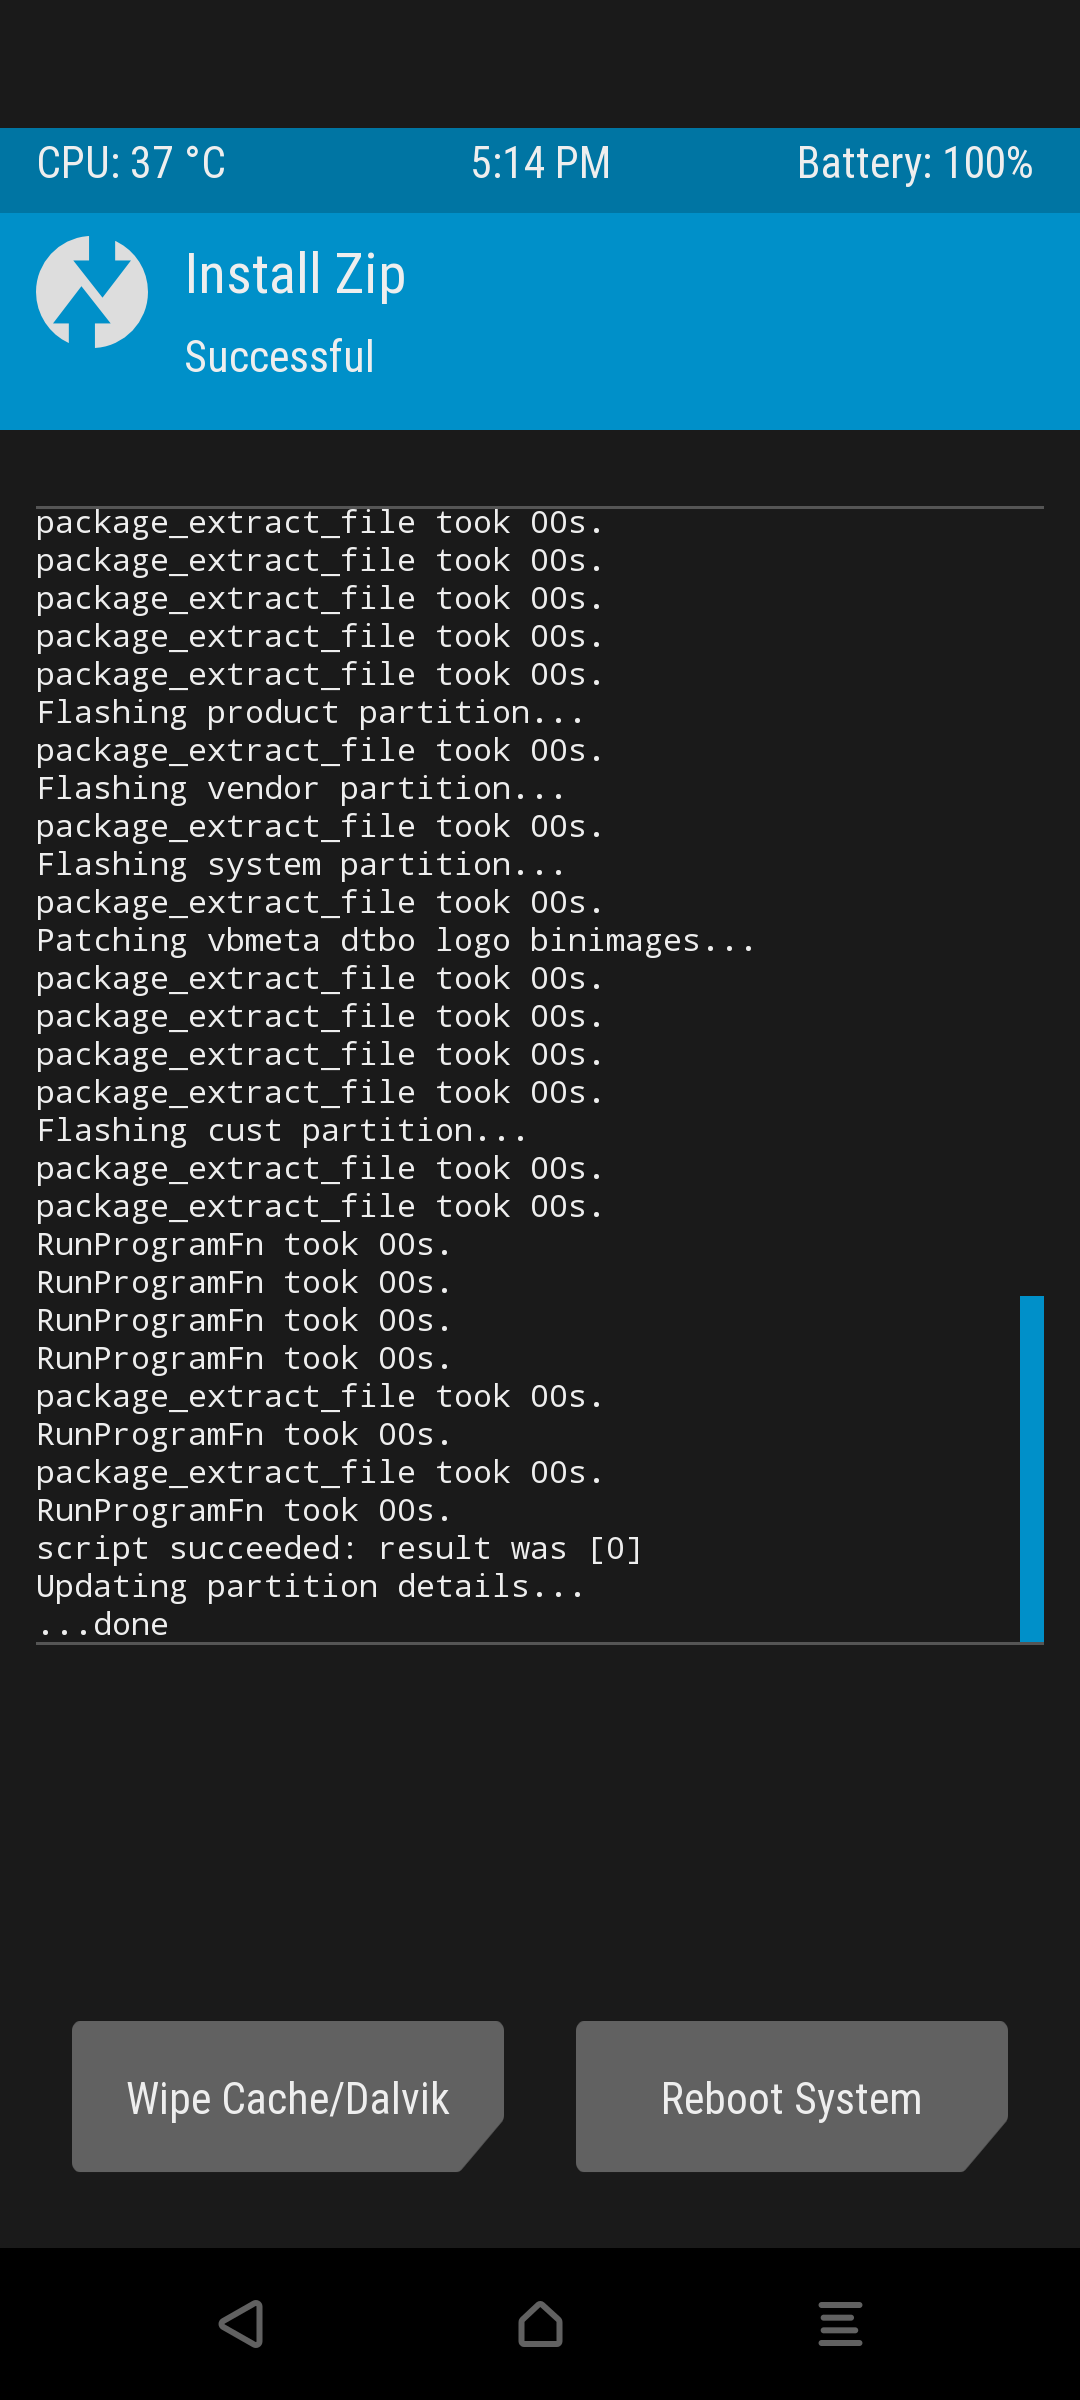Tap the home navigation icon
This screenshot has height=2400, width=1080.
click(x=540, y=2324)
